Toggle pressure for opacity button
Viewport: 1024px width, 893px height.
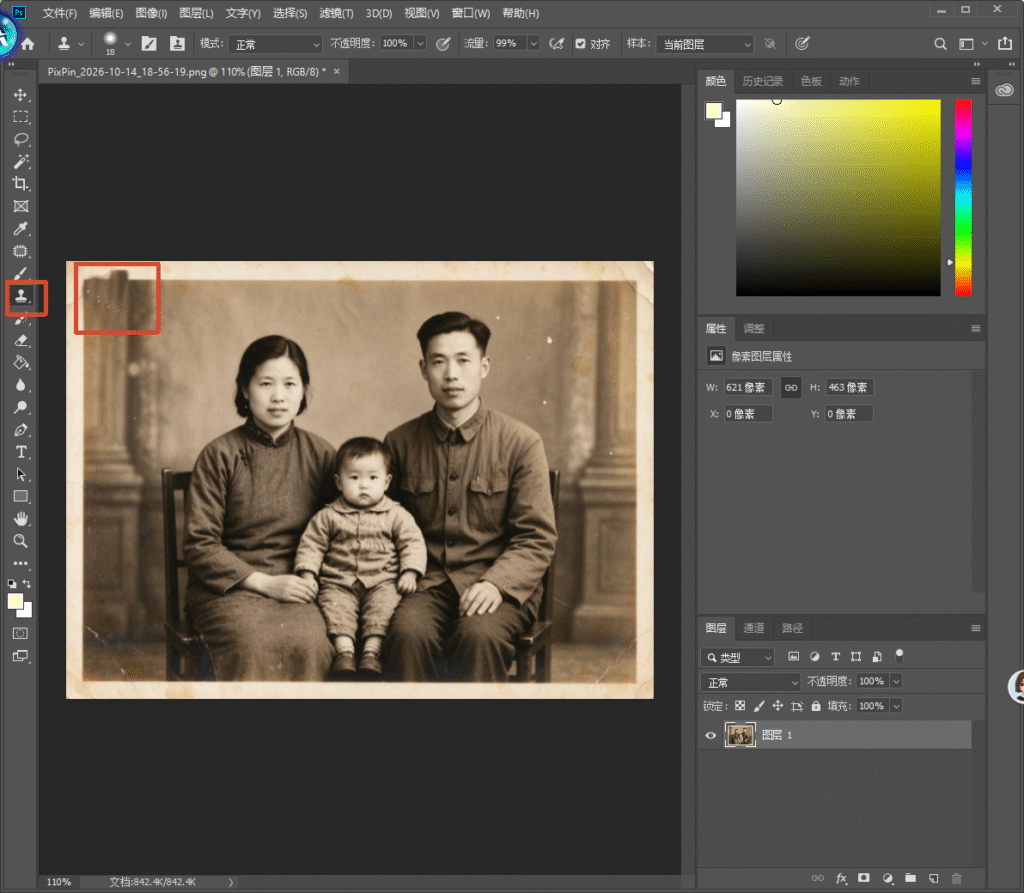pos(443,44)
